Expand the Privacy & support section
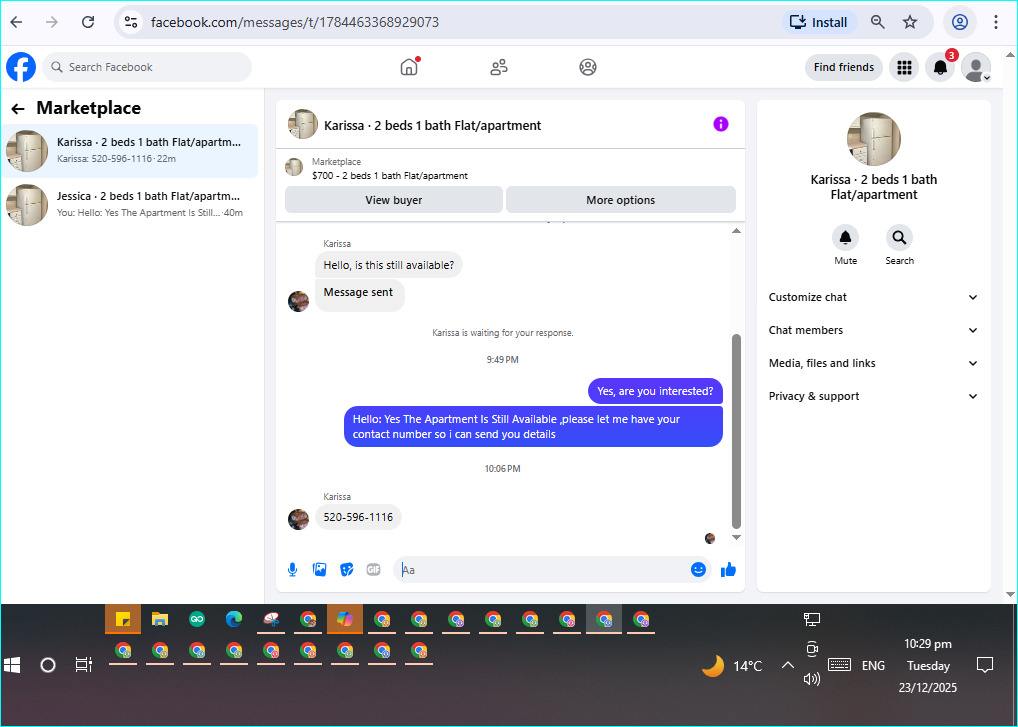The width and height of the screenshot is (1018, 727). [873, 397]
